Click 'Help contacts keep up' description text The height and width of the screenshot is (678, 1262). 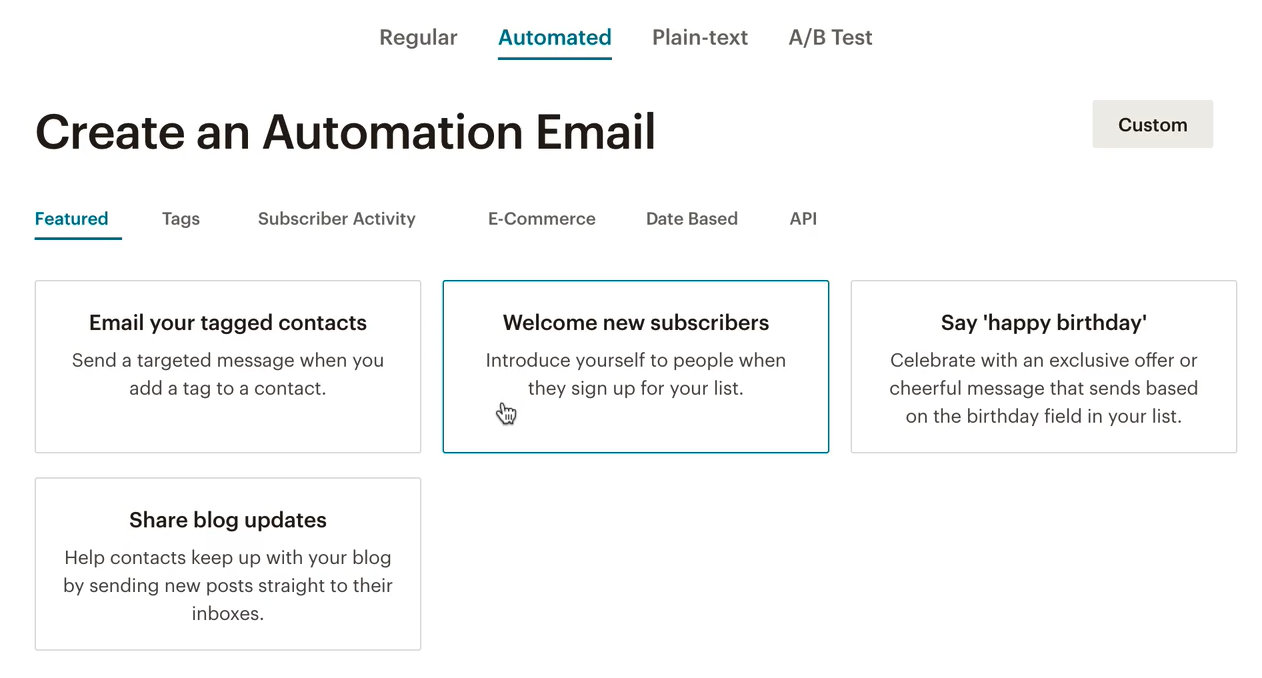pos(228,585)
